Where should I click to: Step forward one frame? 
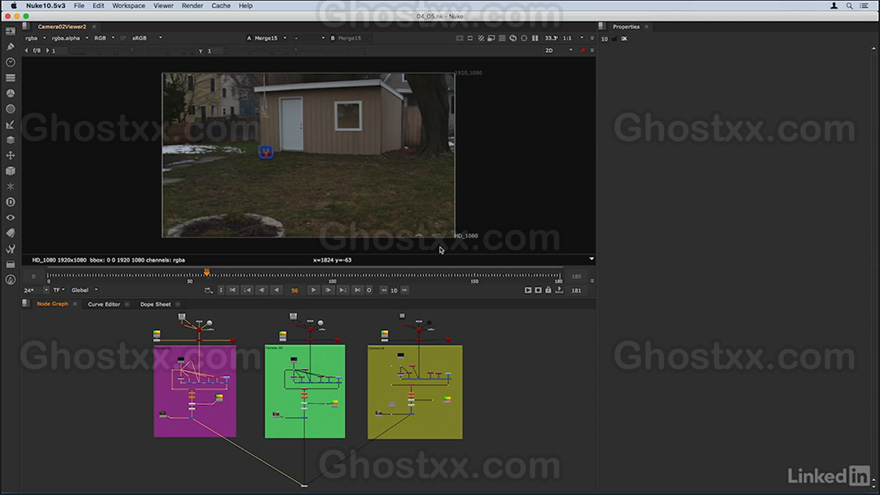(x=328, y=290)
